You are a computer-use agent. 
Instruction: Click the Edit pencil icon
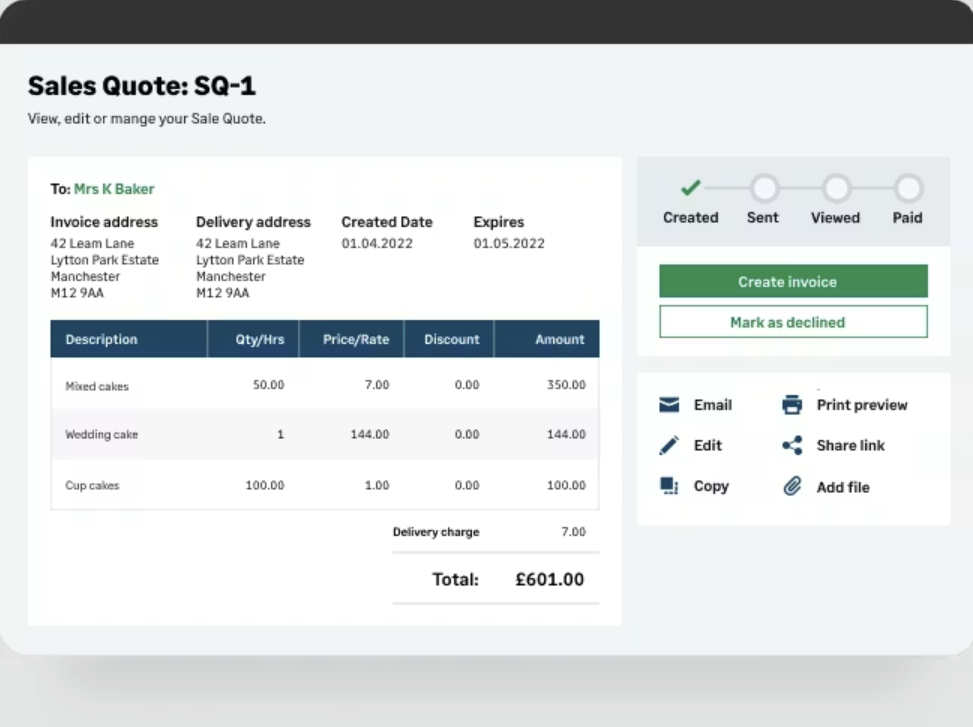click(x=669, y=445)
